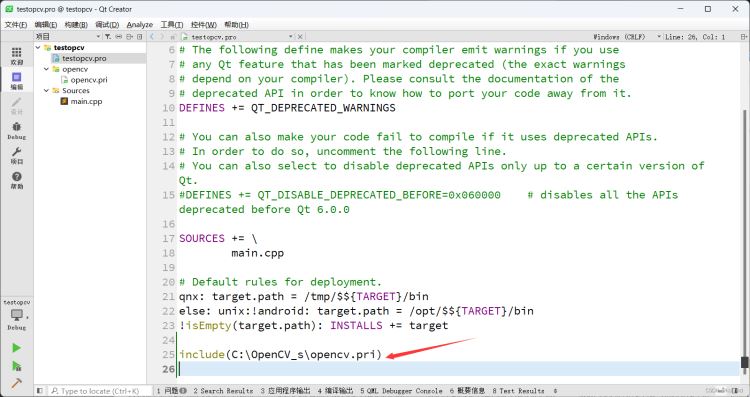Open Help mode question mark icon
Viewport: 750px width, 397px height.
[x=16, y=180]
